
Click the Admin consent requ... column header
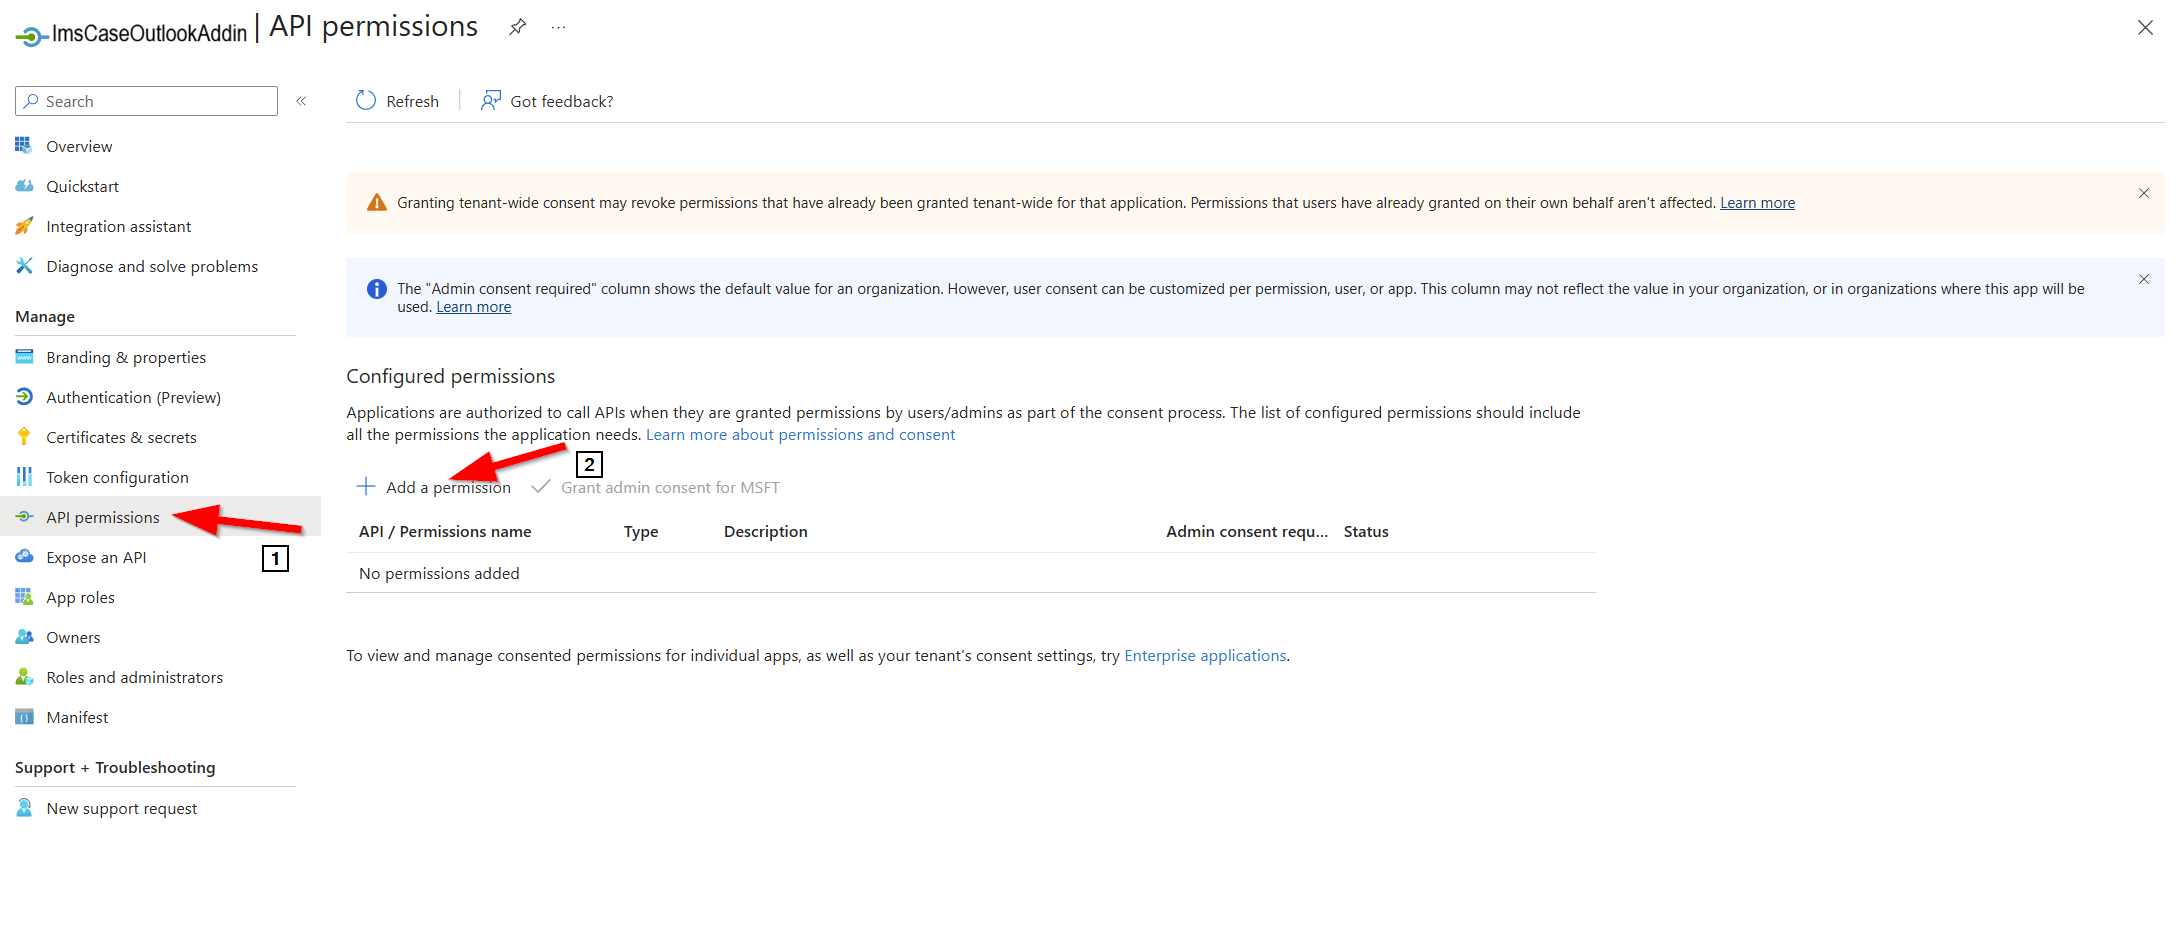tap(1247, 531)
